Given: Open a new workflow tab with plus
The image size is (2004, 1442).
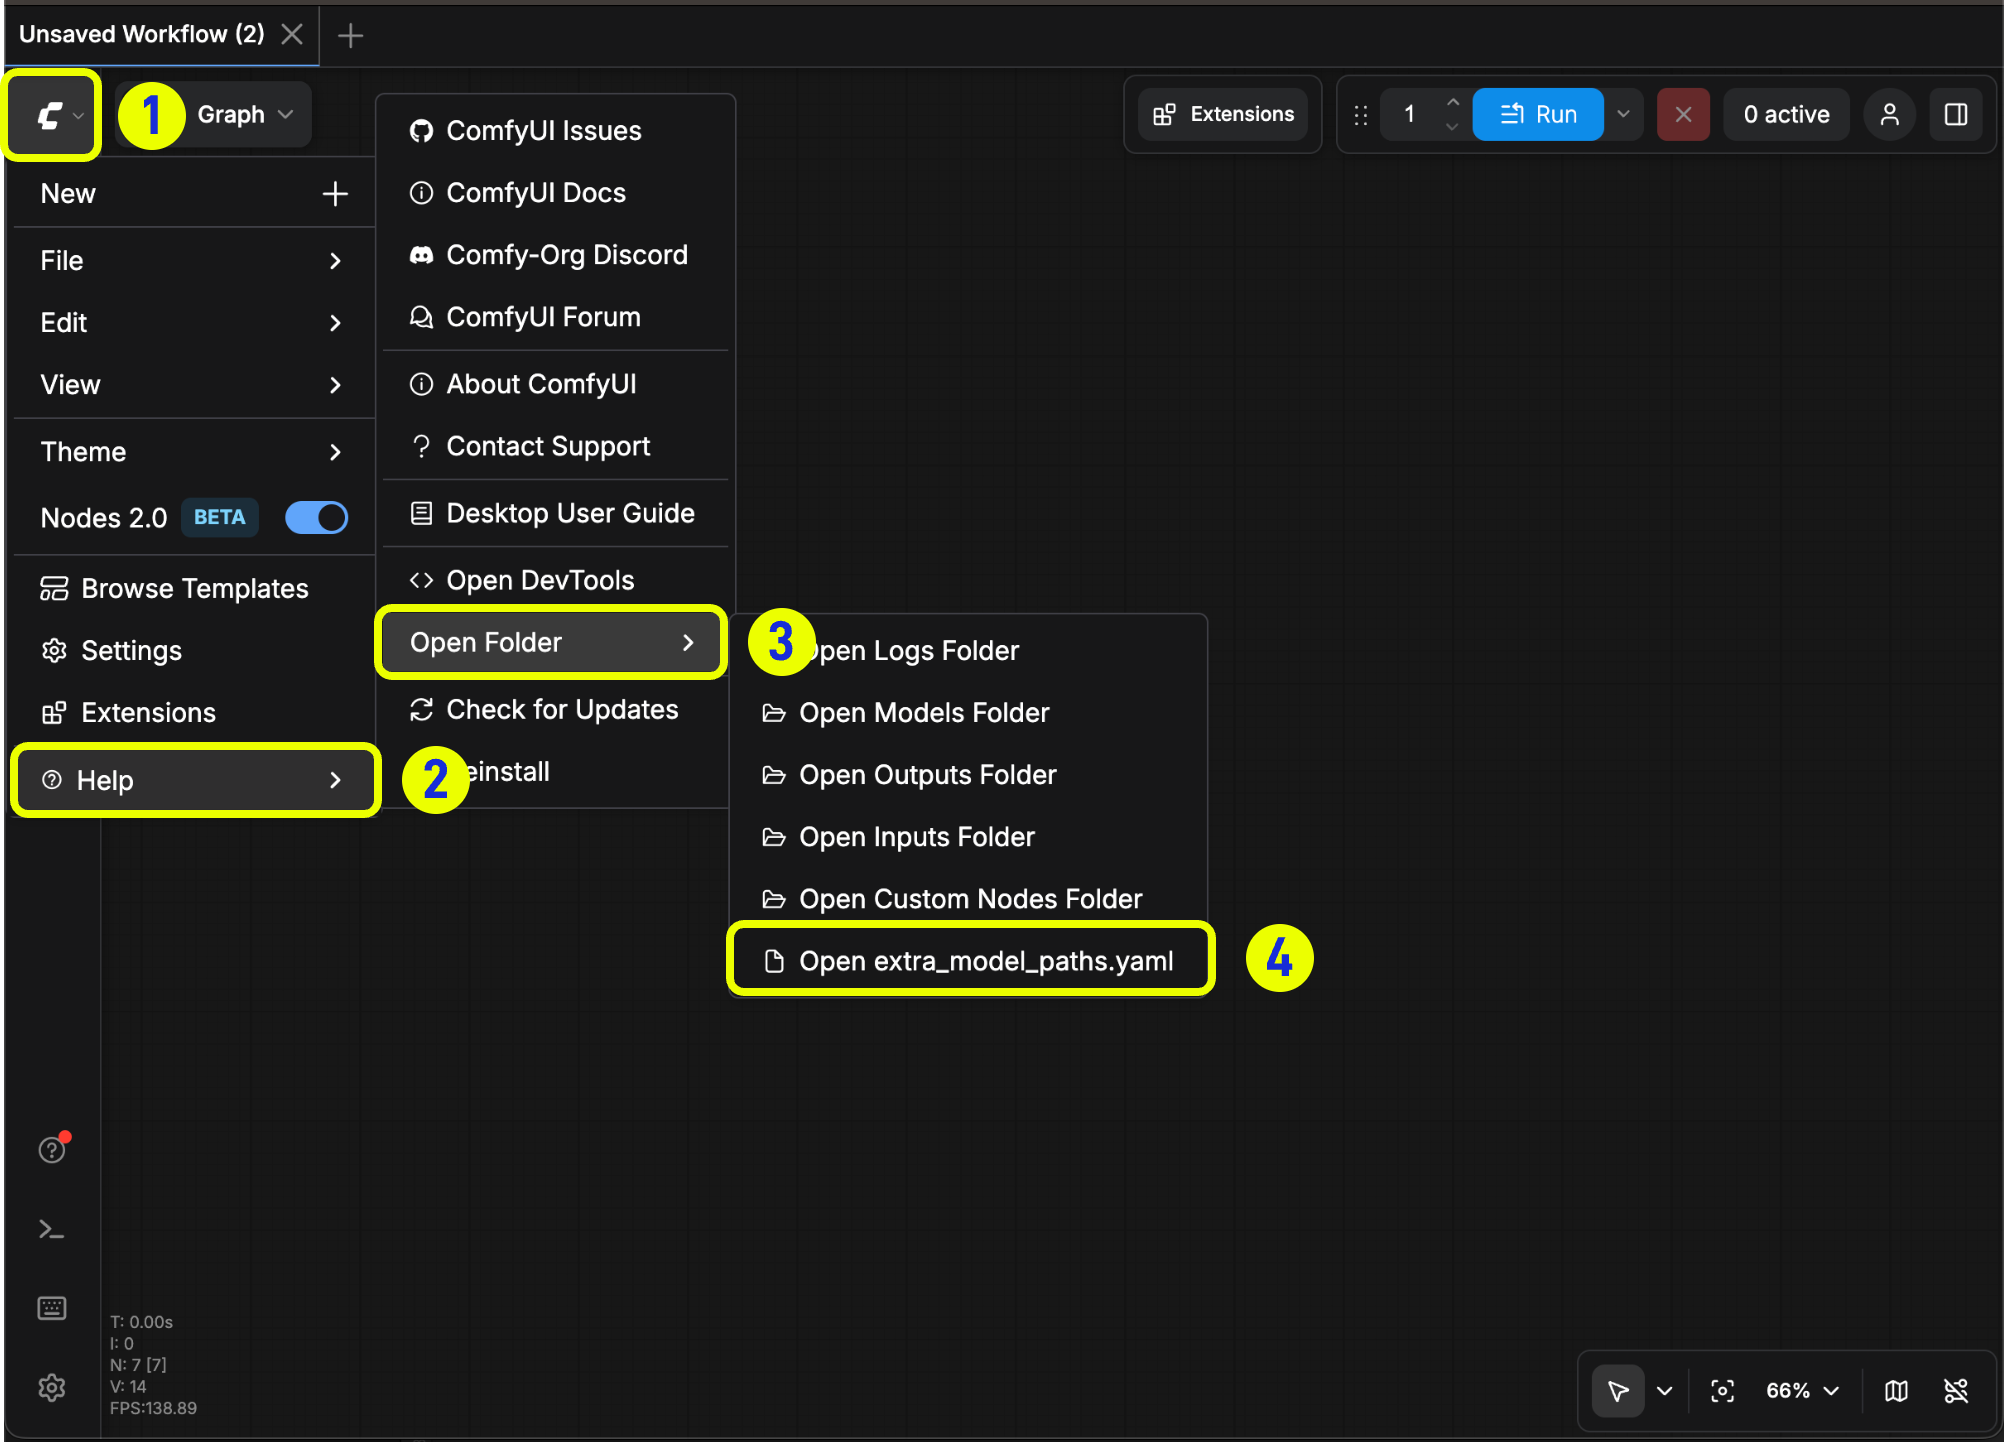Looking at the screenshot, I should click(350, 35).
